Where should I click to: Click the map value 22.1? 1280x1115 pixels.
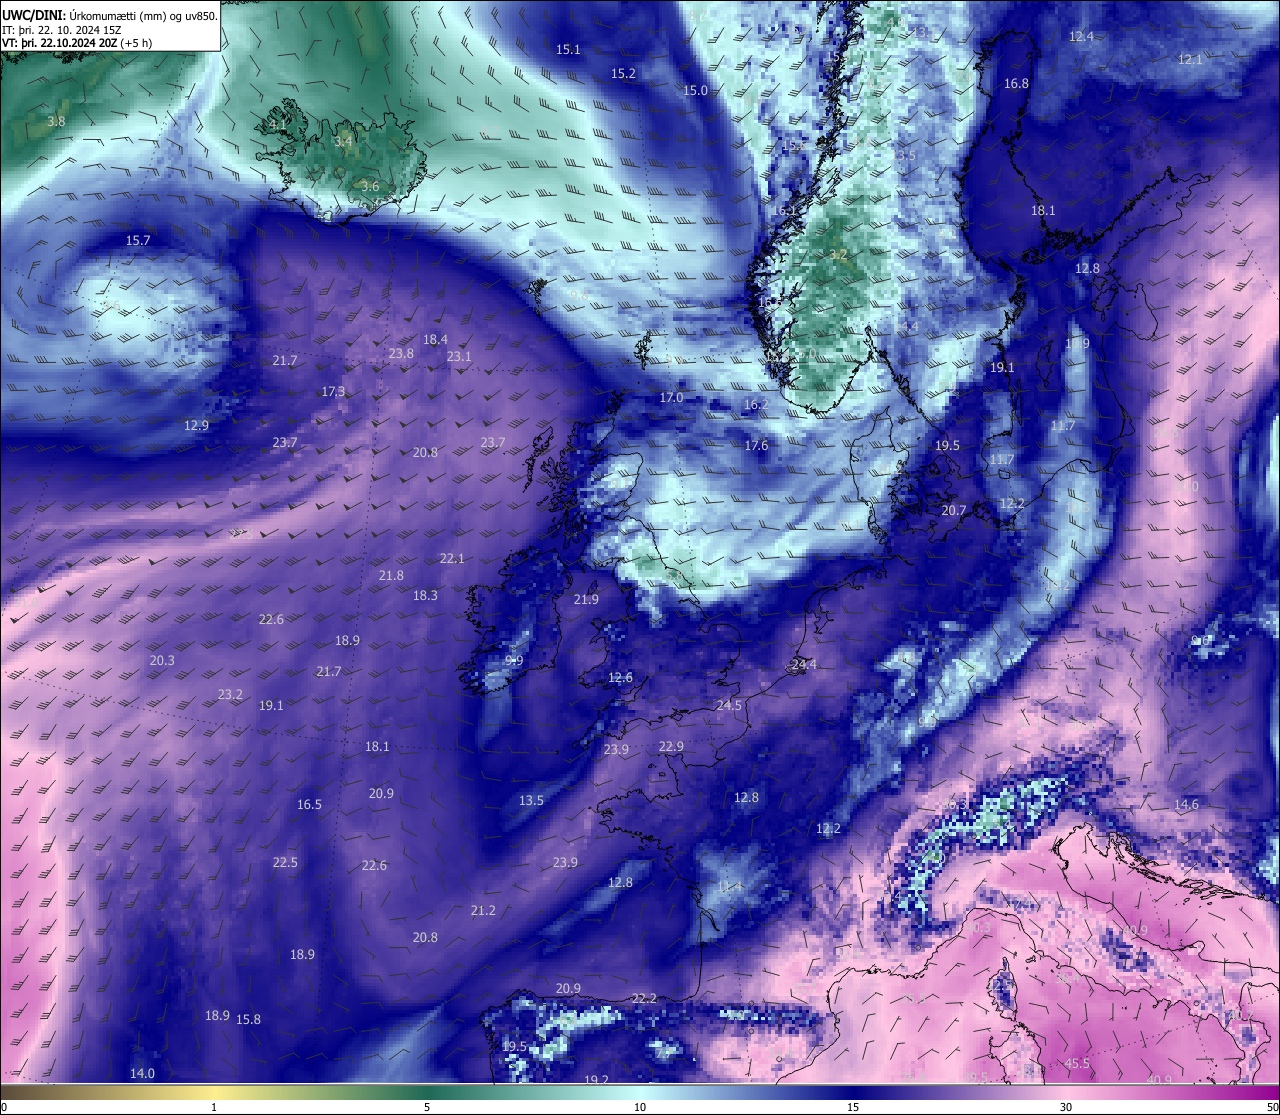coord(452,558)
